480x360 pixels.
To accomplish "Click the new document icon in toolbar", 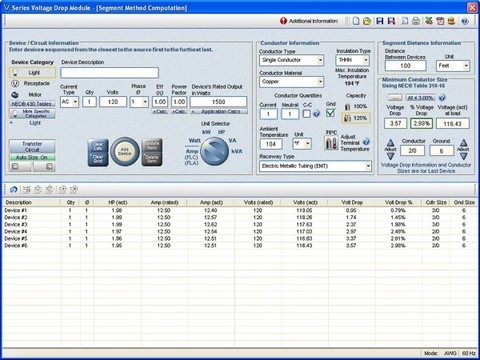I will point(356,21).
